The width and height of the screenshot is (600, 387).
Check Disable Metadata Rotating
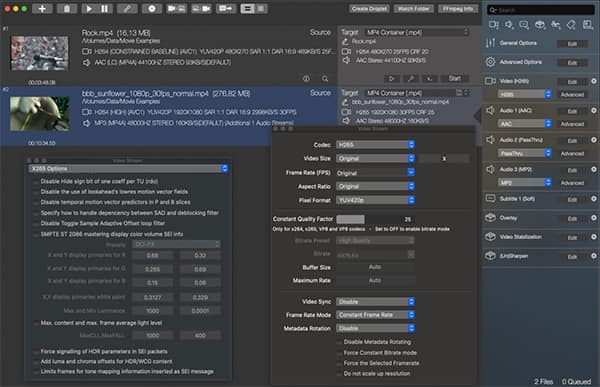click(339, 342)
